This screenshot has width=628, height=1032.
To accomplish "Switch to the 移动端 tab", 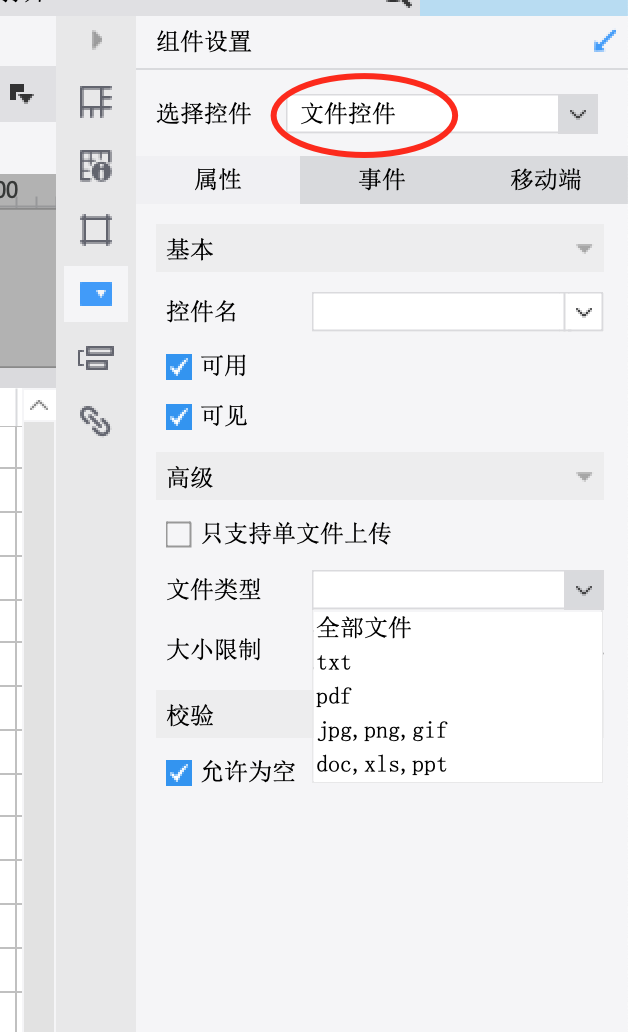I will [546, 180].
